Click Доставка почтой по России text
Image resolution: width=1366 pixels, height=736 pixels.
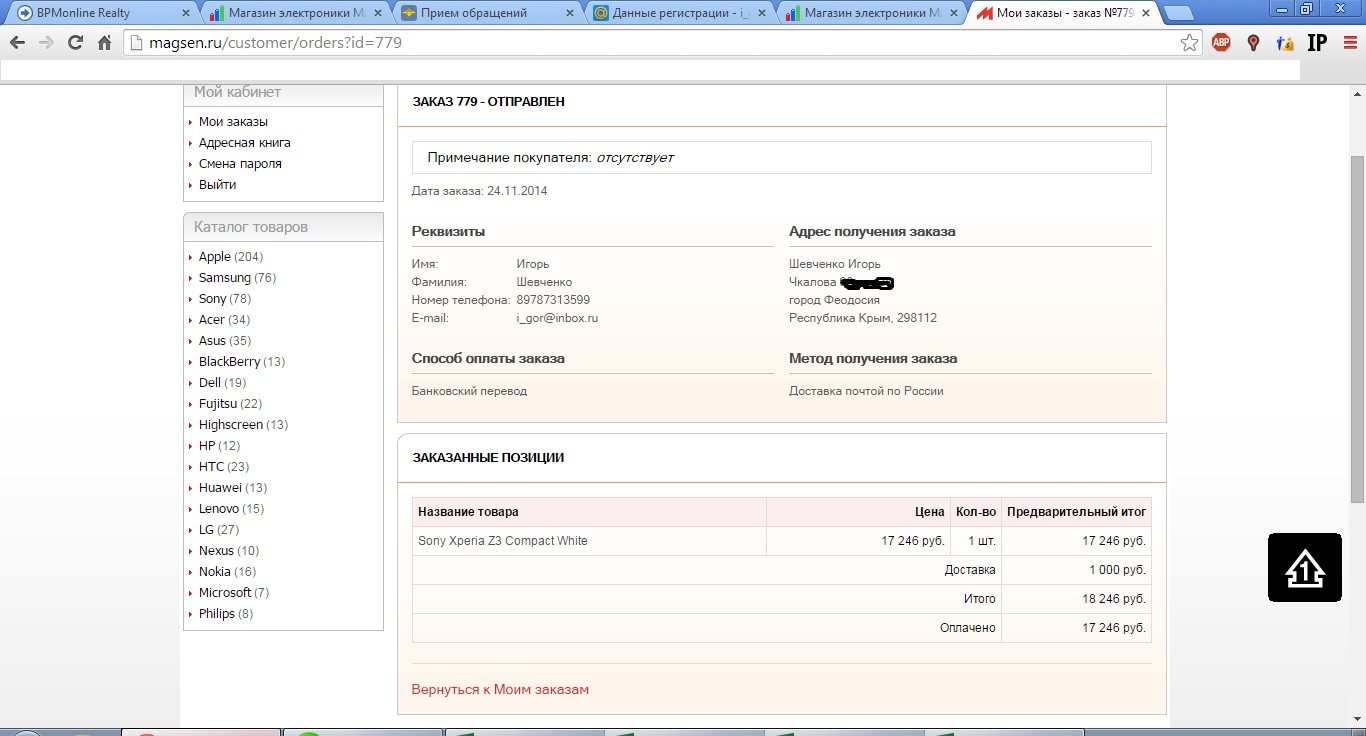tap(866, 391)
